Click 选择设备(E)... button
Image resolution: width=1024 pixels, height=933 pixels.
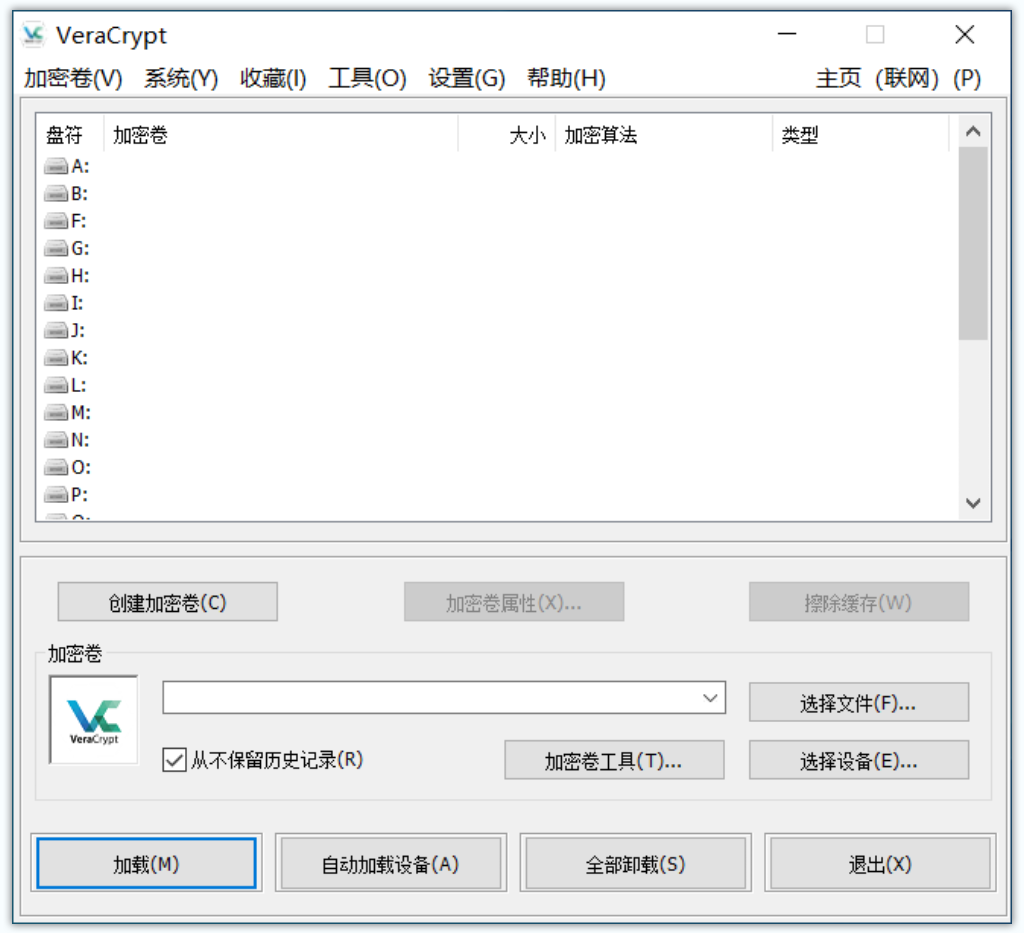[x=859, y=760]
